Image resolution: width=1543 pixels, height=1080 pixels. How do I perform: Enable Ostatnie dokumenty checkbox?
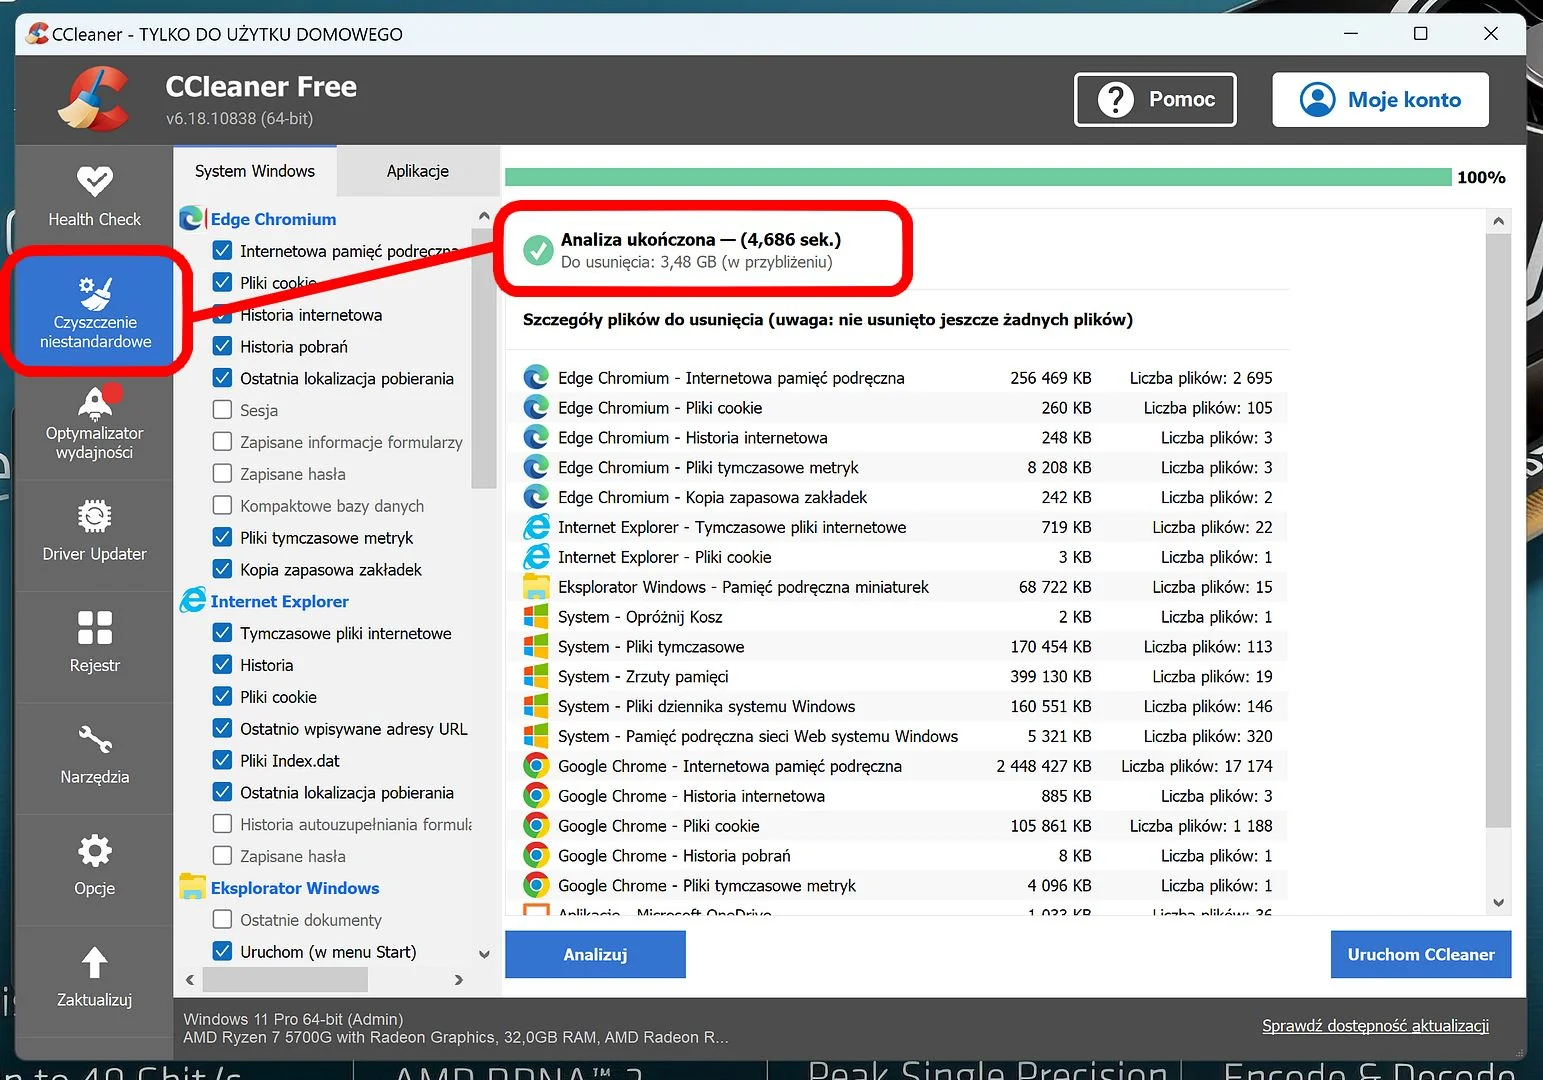[222, 919]
